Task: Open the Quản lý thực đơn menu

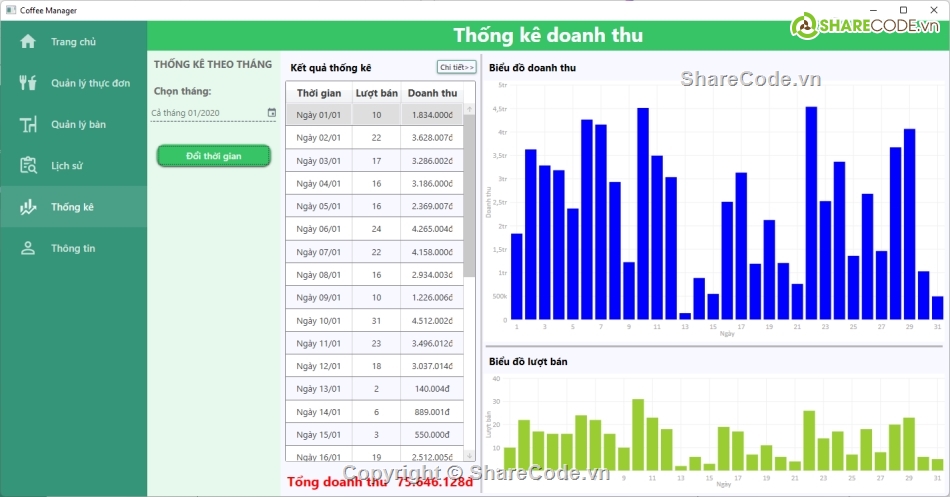Action: [x=90, y=84]
